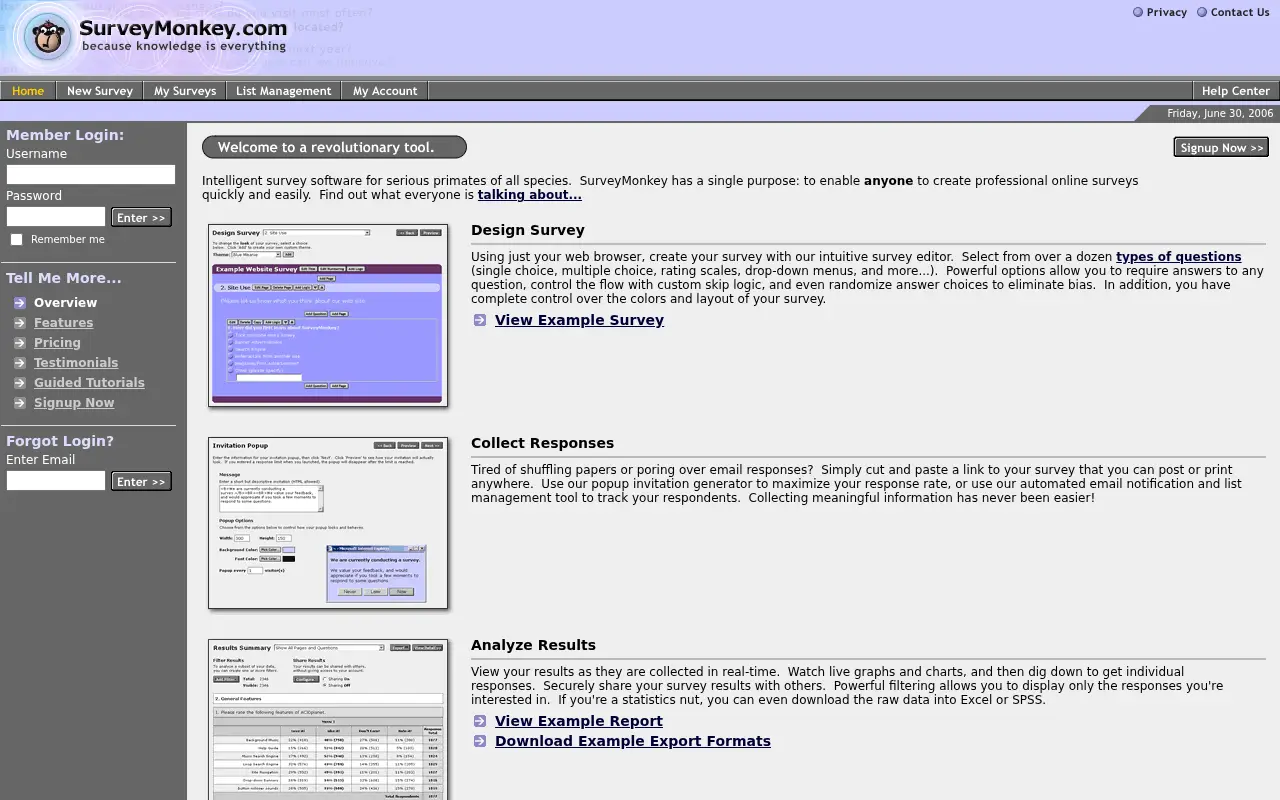Open the View Example Report link
The height and width of the screenshot is (800, 1280).
point(579,721)
